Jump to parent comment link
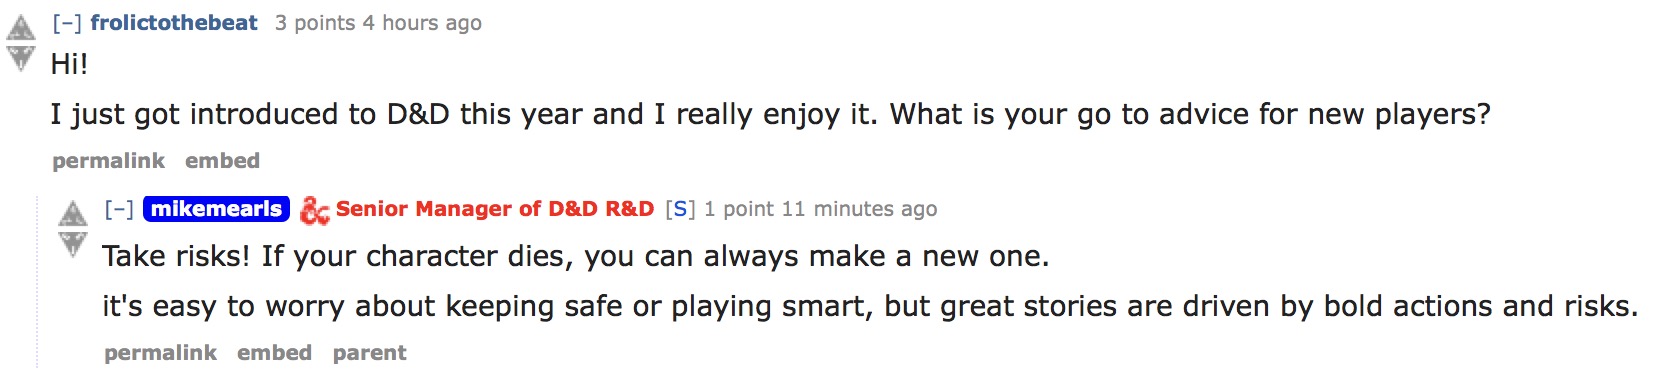 tap(370, 353)
